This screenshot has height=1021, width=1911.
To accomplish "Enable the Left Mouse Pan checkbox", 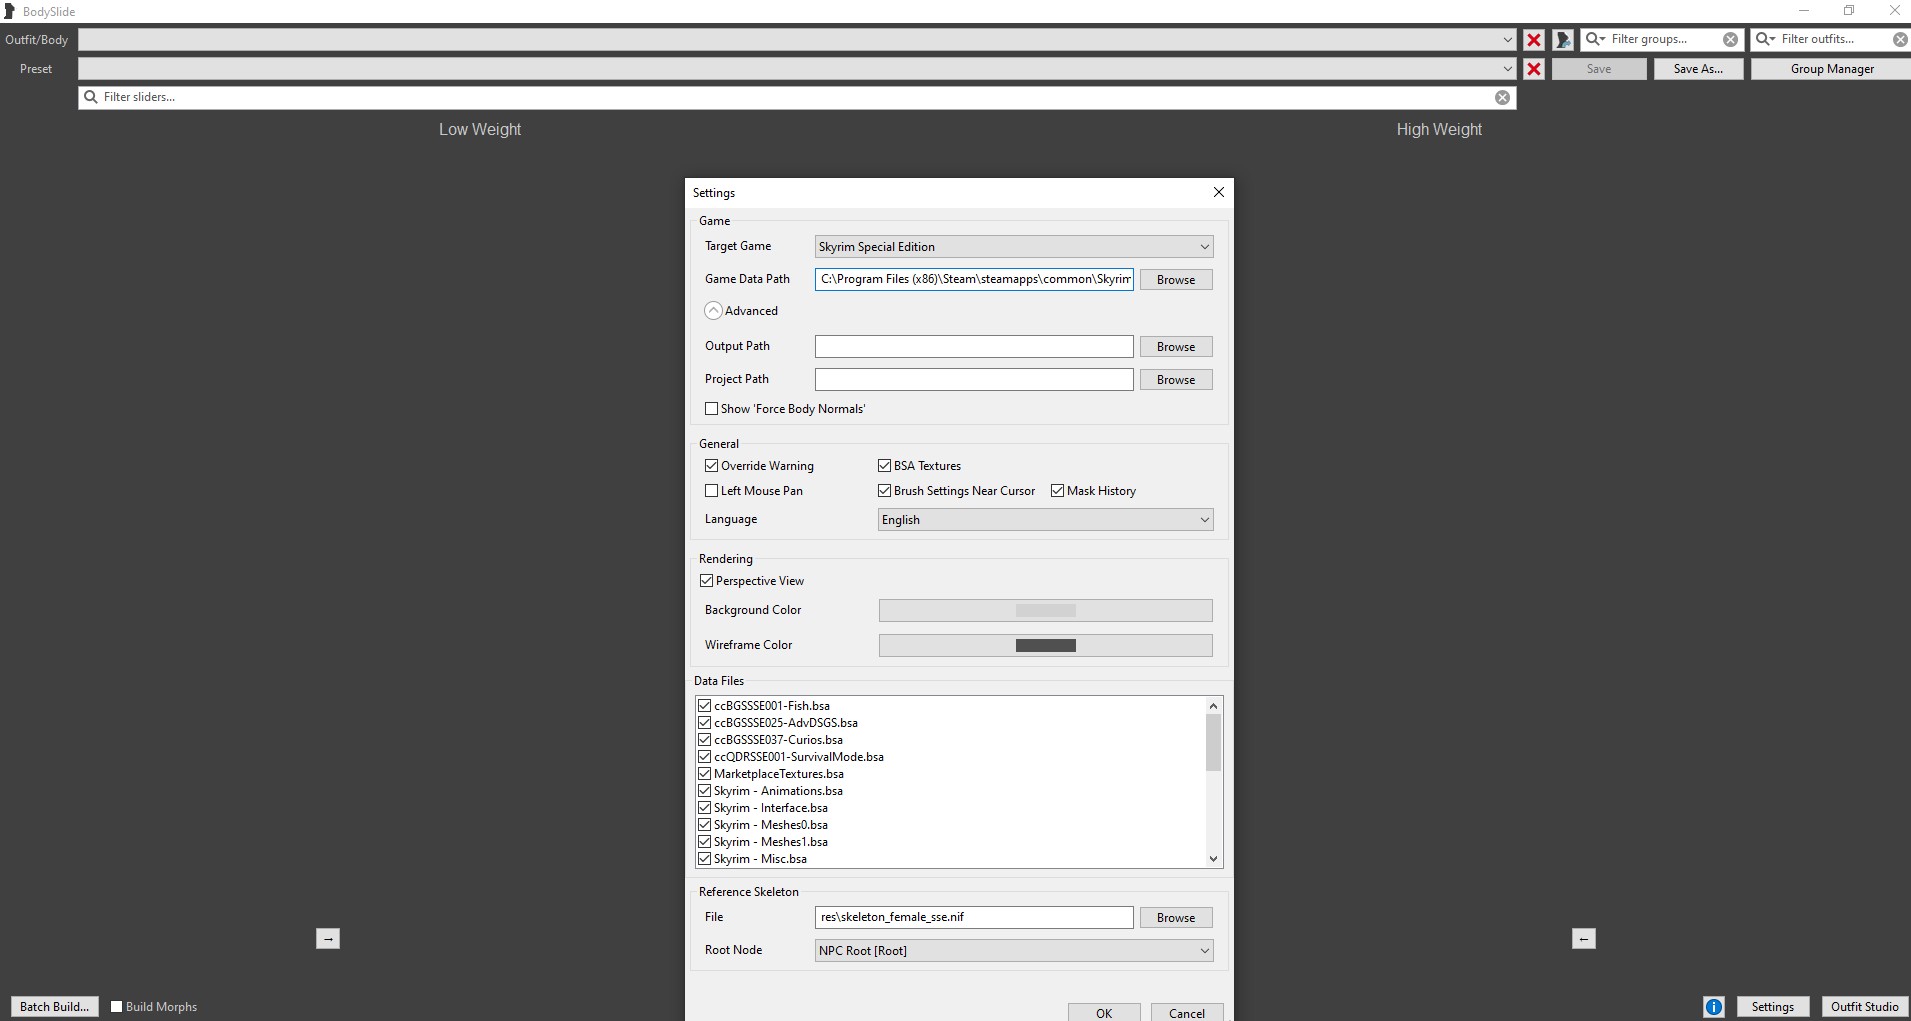I will [x=712, y=491].
